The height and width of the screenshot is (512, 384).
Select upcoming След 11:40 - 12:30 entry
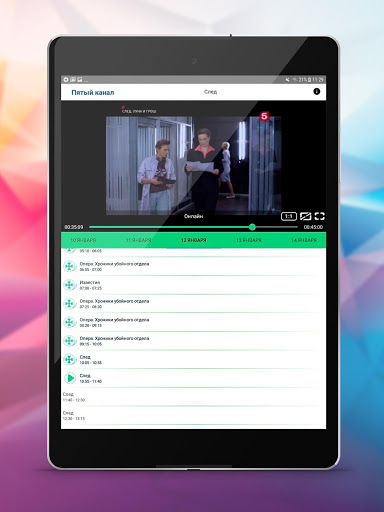(193, 397)
